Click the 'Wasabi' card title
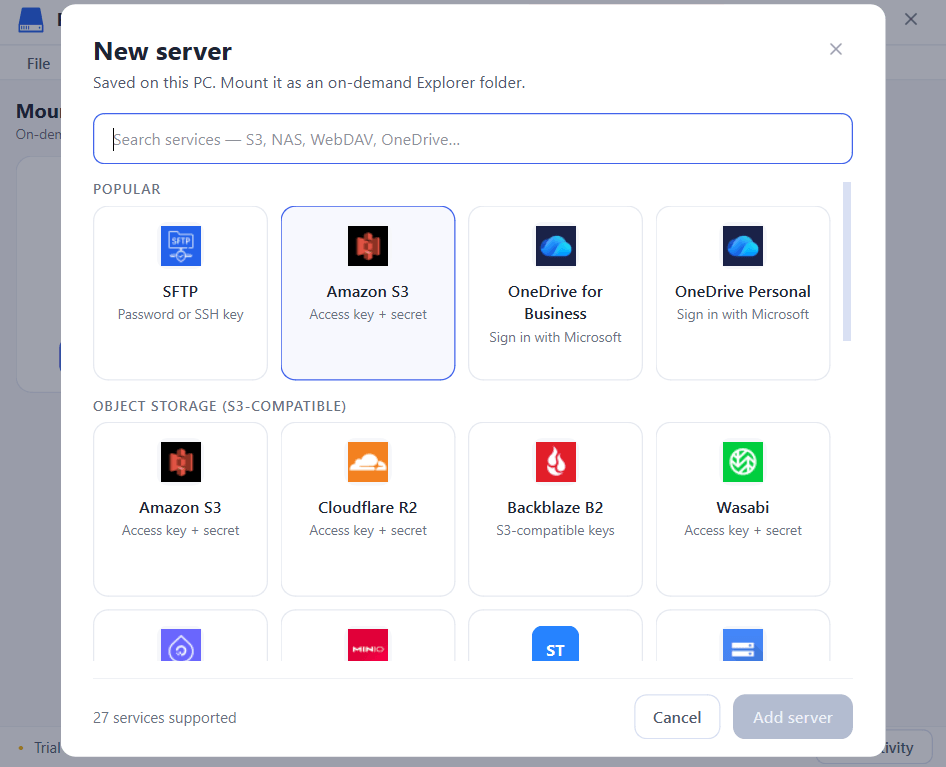 [x=743, y=508]
